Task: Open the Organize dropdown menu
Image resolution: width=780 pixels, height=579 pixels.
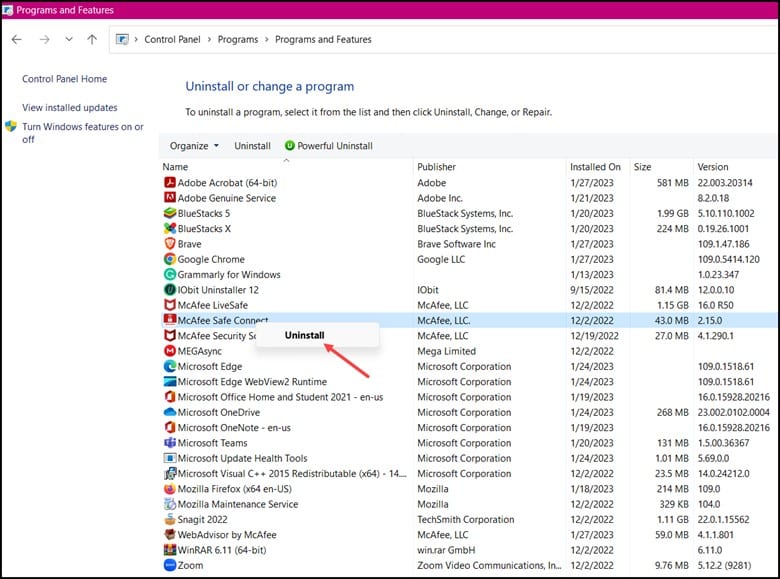Action: pyautogui.click(x=194, y=146)
